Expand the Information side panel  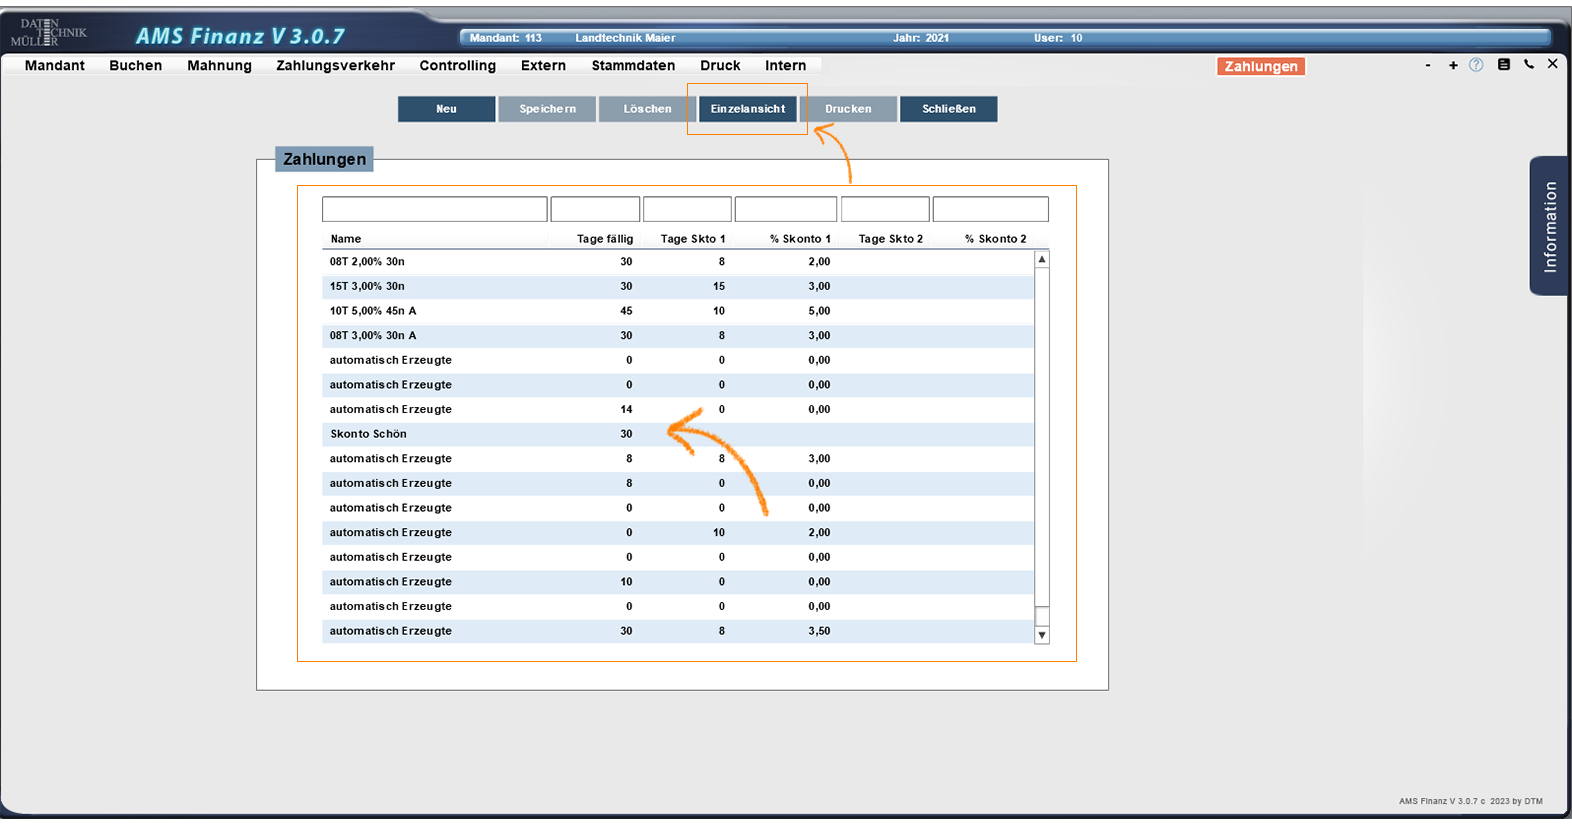click(1549, 226)
